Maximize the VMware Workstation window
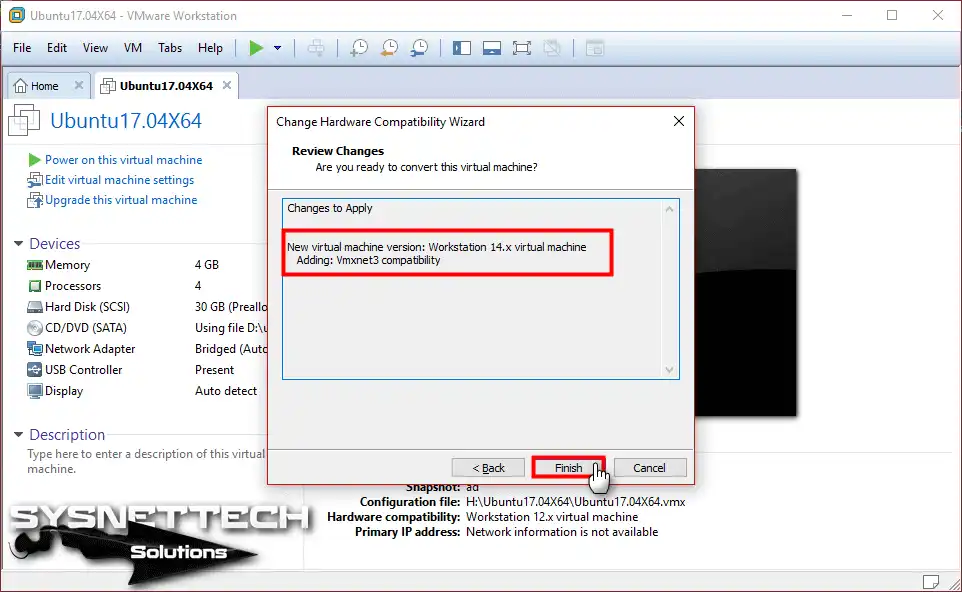This screenshot has height=592, width=962. 892,15
